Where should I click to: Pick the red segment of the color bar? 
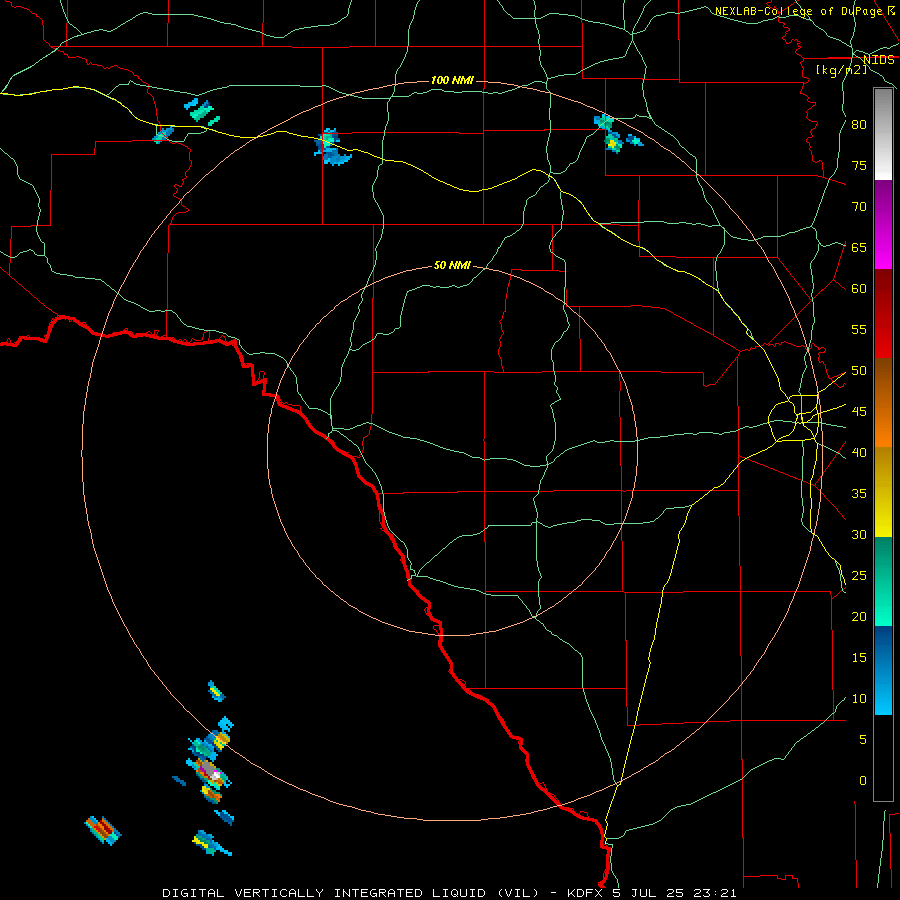883,314
